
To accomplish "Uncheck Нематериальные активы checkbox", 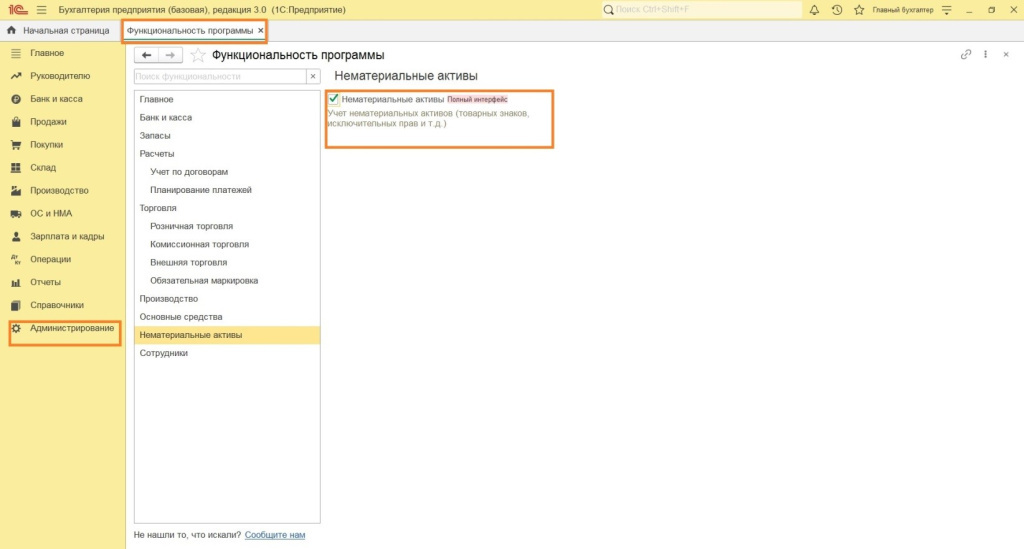I will (x=334, y=99).
